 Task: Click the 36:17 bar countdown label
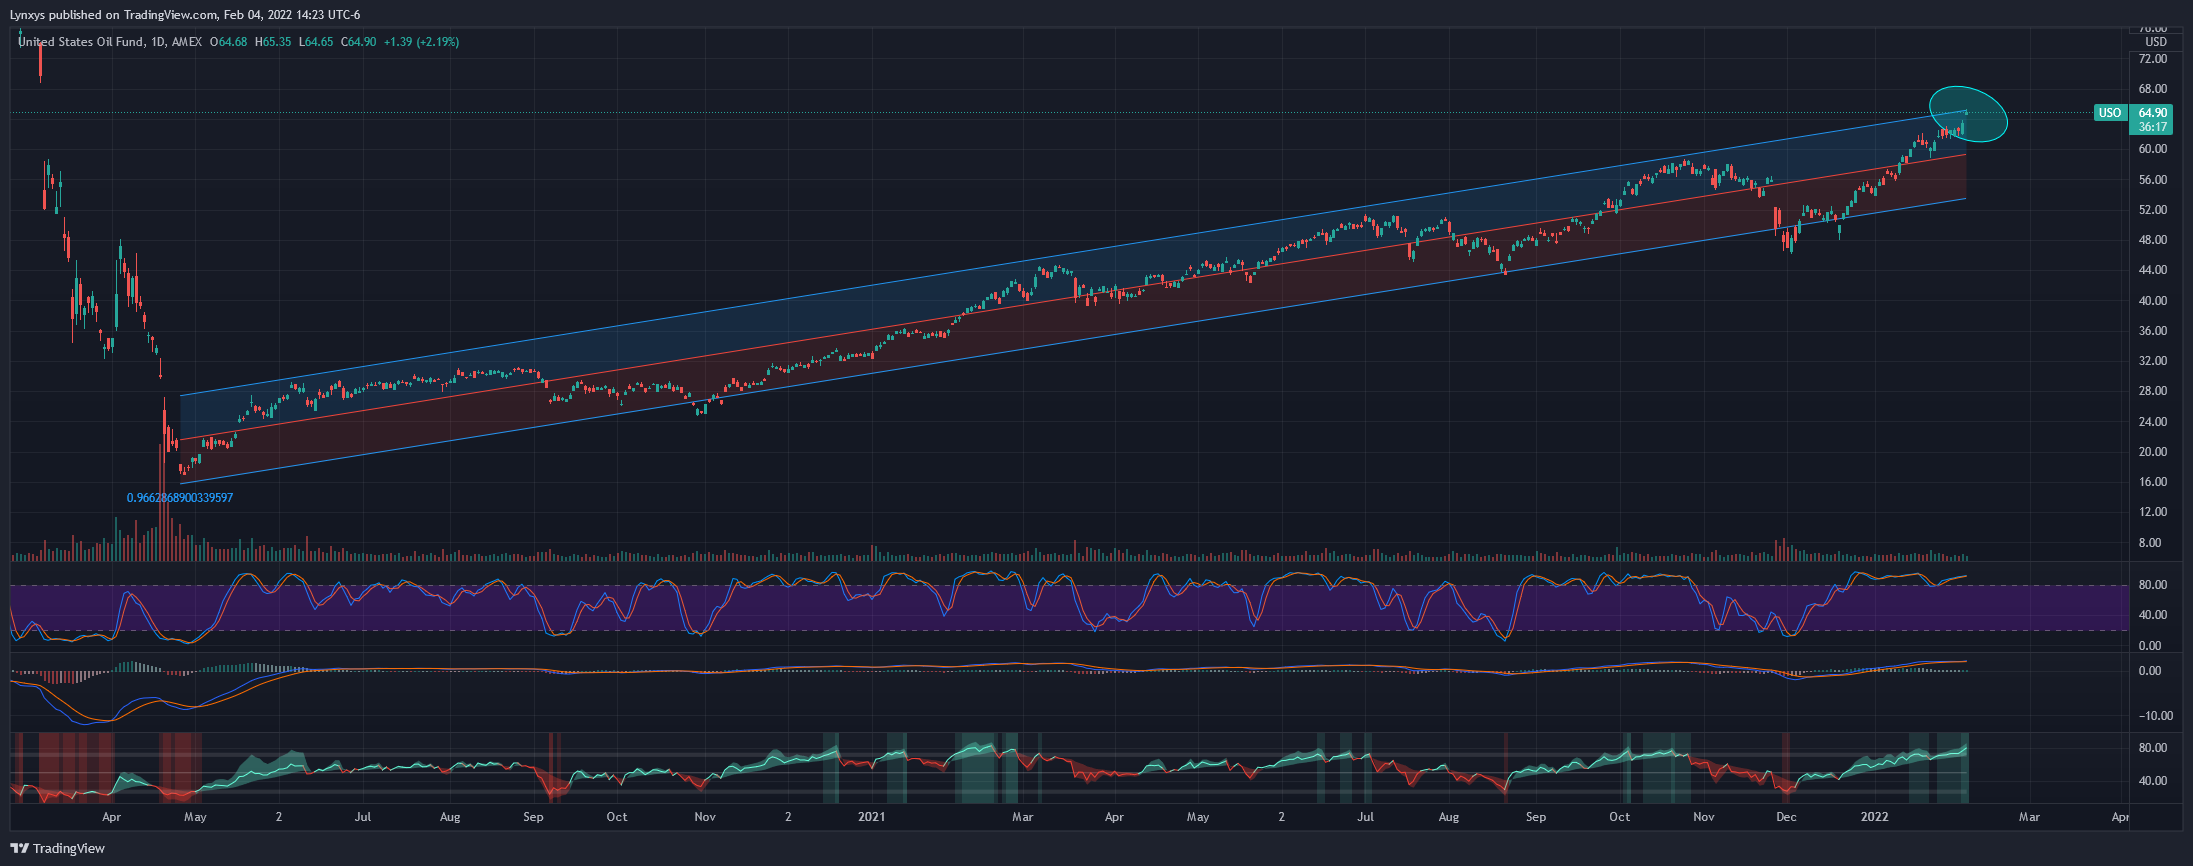[2152, 127]
